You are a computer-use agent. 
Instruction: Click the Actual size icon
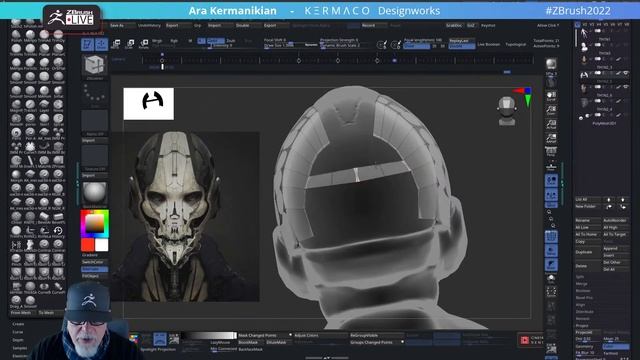click(x=551, y=124)
